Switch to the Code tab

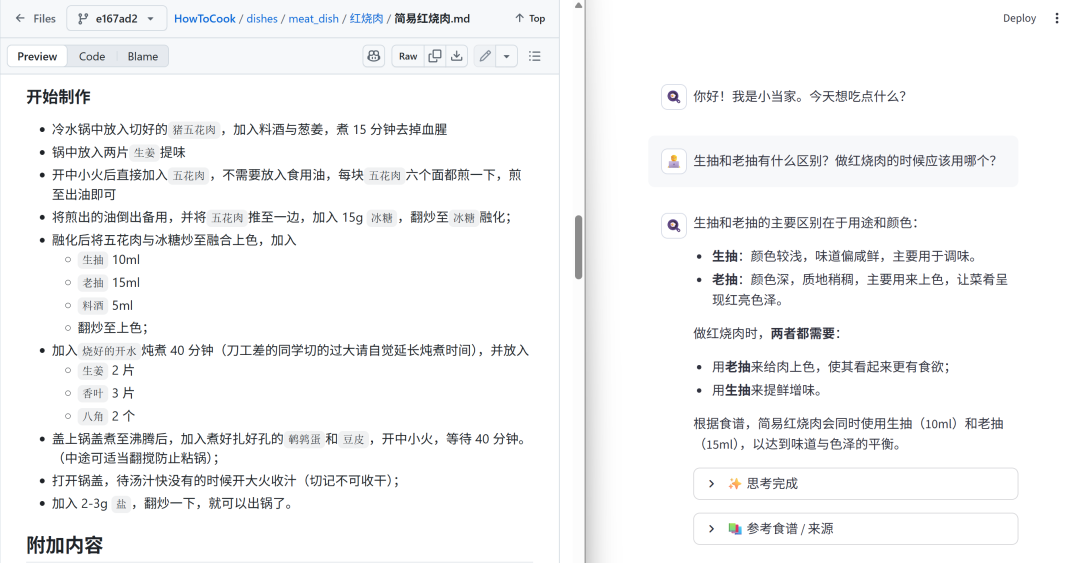coord(92,57)
